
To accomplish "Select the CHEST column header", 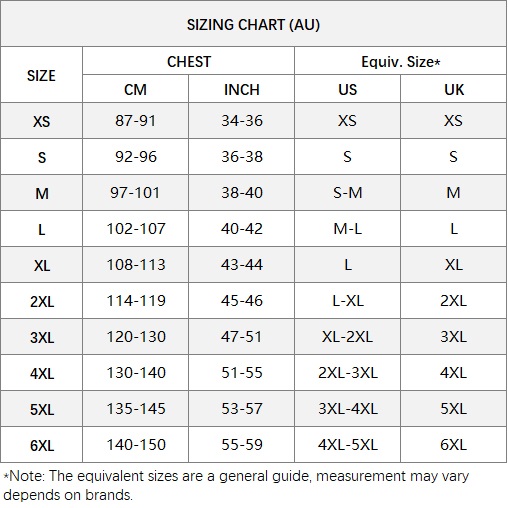I will coord(189,62).
